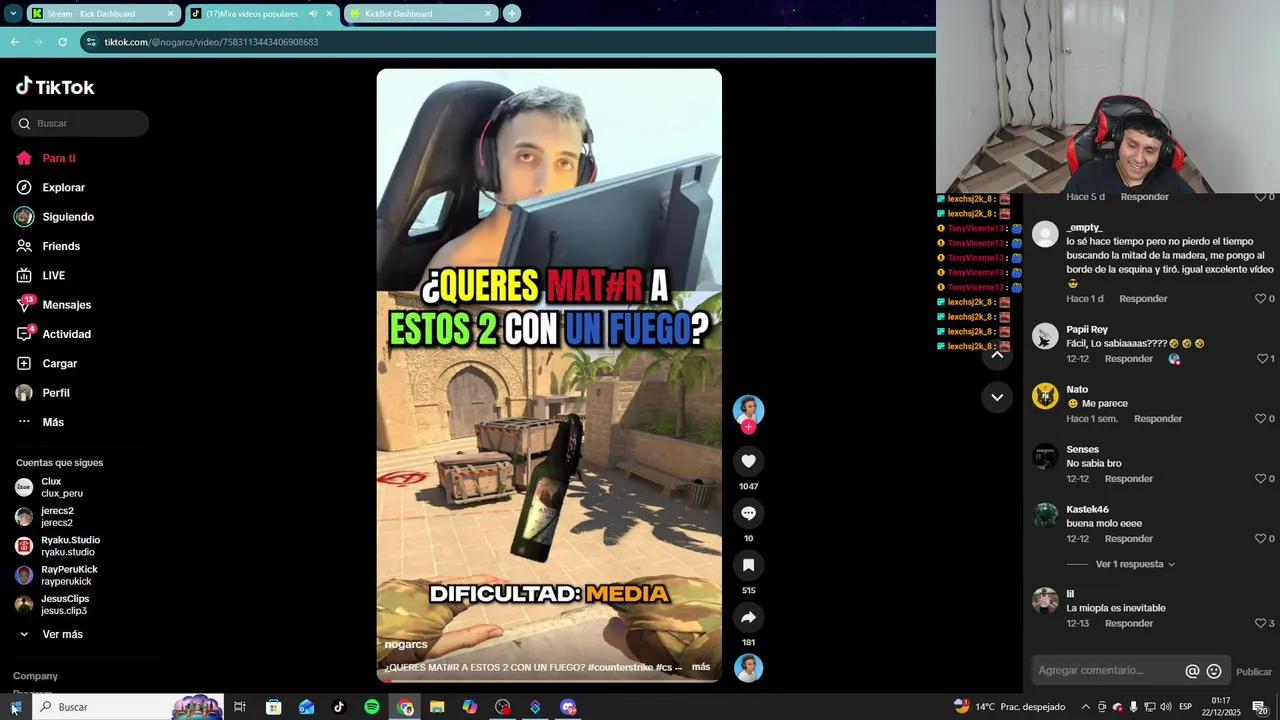The image size is (1280, 720).
Task: Open Spotify from the taskbar
Action: coord(372,707)
